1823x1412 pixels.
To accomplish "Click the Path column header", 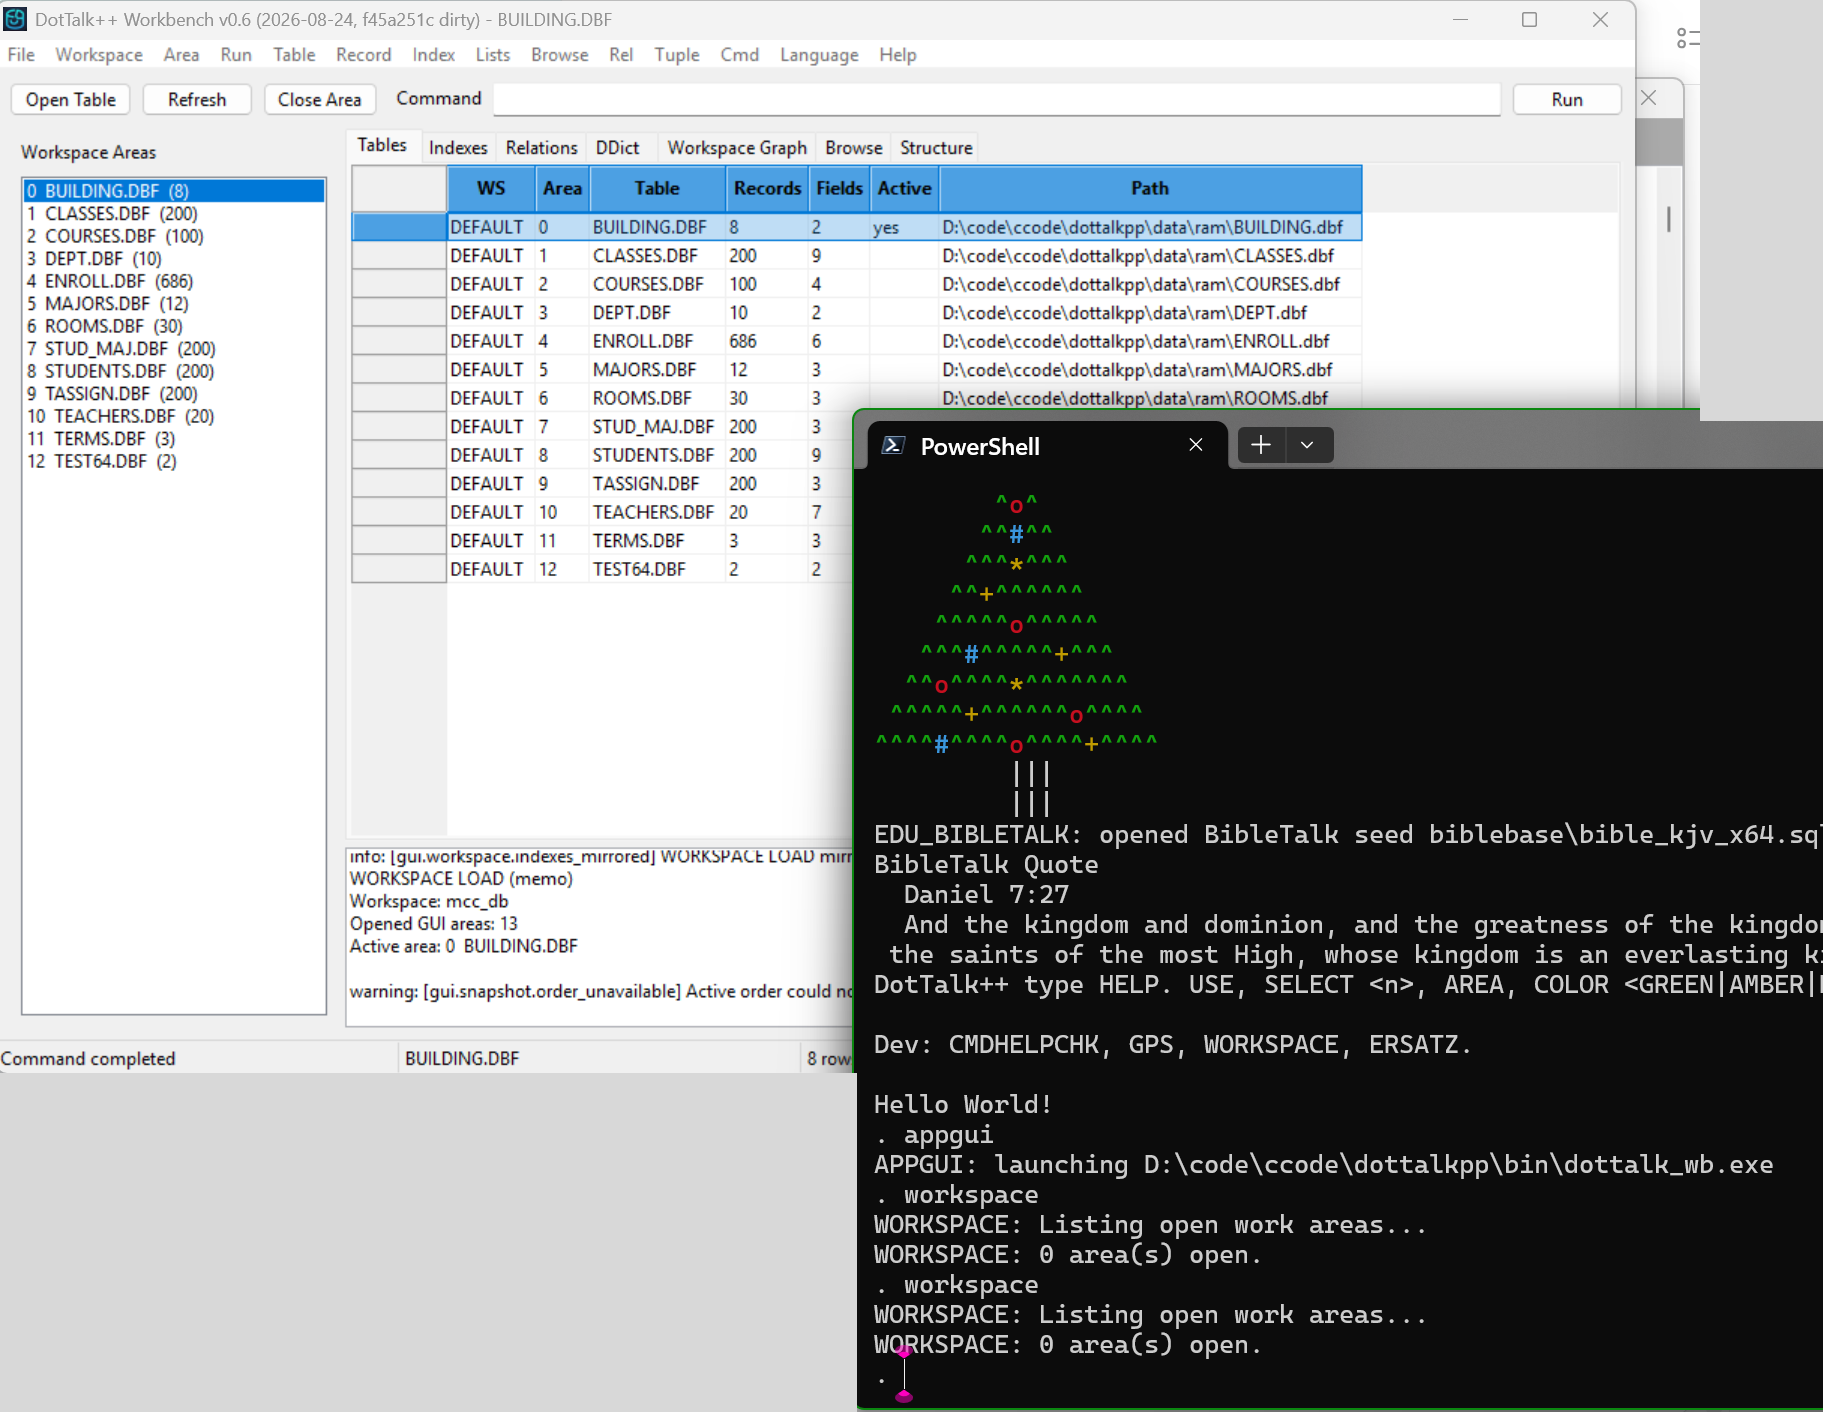I will tap(1150, 188).
